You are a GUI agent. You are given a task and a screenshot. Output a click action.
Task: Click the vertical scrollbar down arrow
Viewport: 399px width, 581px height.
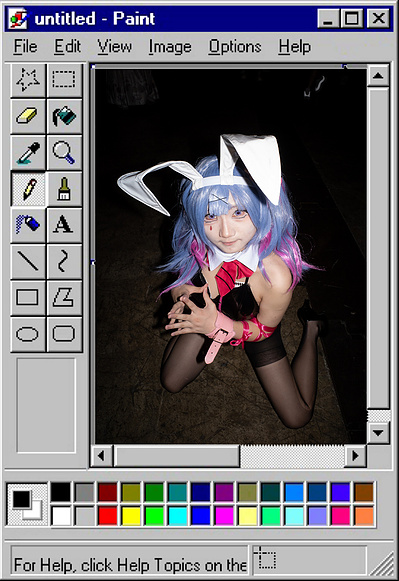[x=378, y=433]
